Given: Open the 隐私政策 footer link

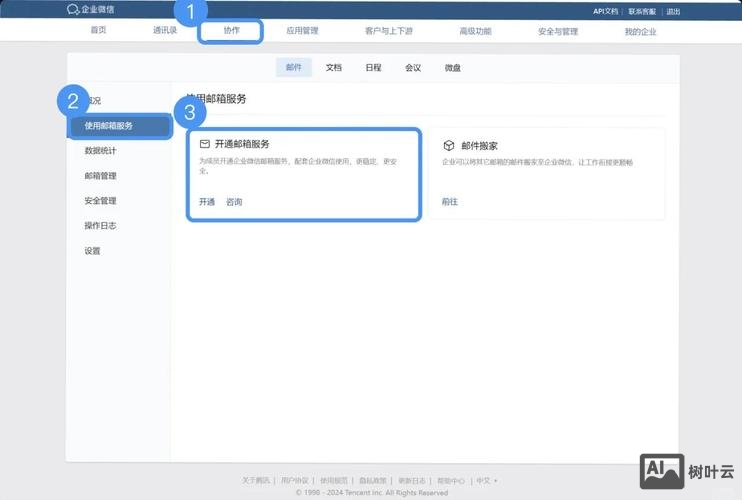Looking at the screenshot, I should click(373, 481).
